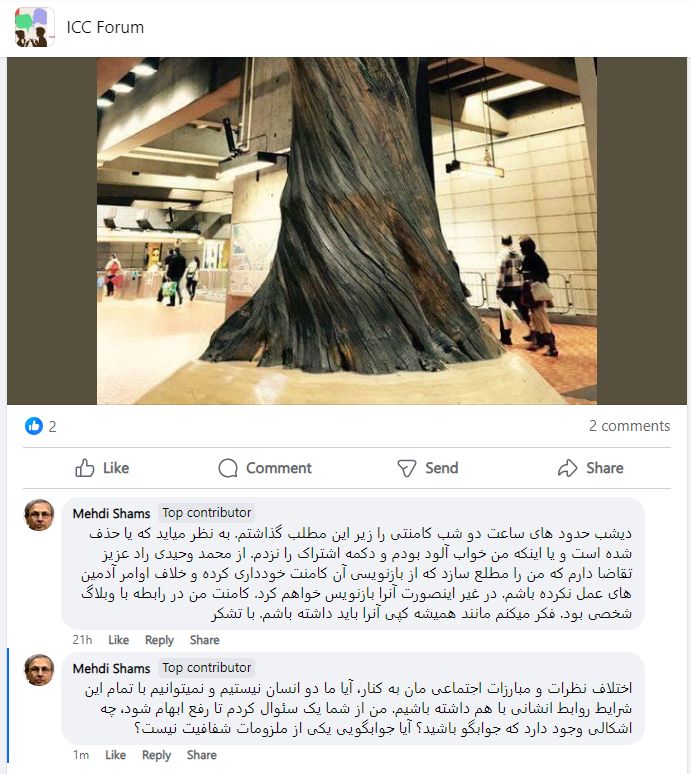
Task: Click the blue like reaction icon
Action: (34, 426)
